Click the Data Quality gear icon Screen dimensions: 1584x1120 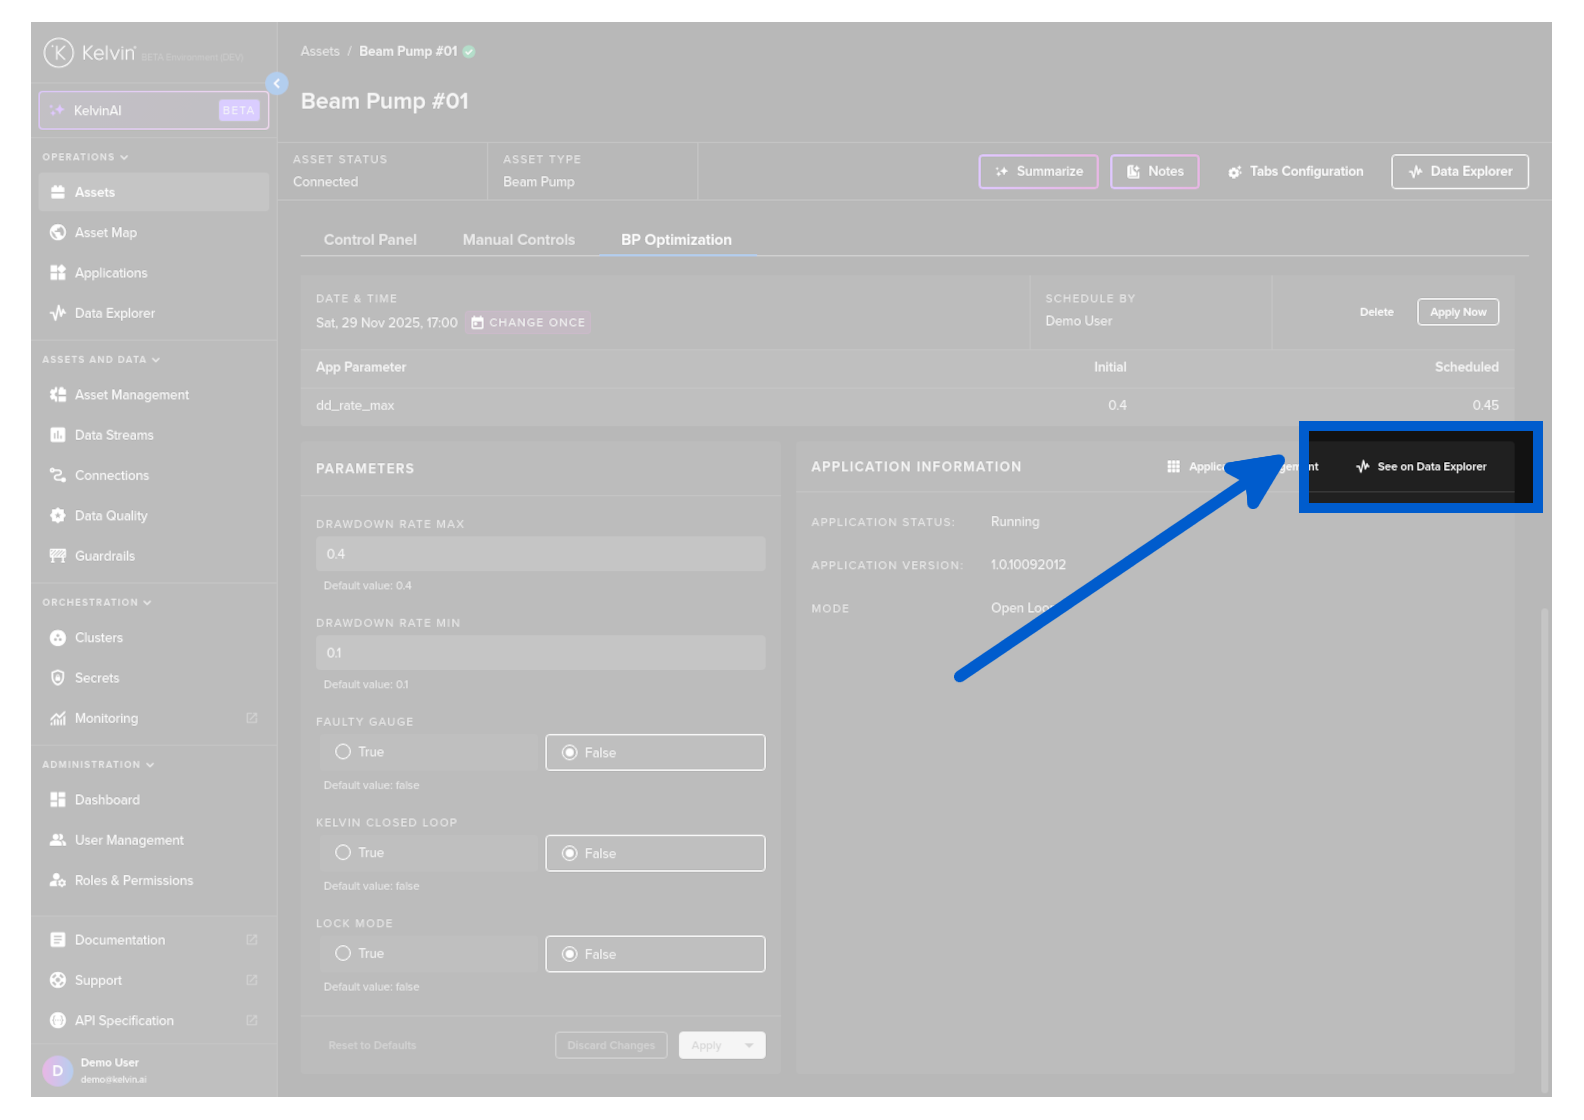click(x=58, y=516)
